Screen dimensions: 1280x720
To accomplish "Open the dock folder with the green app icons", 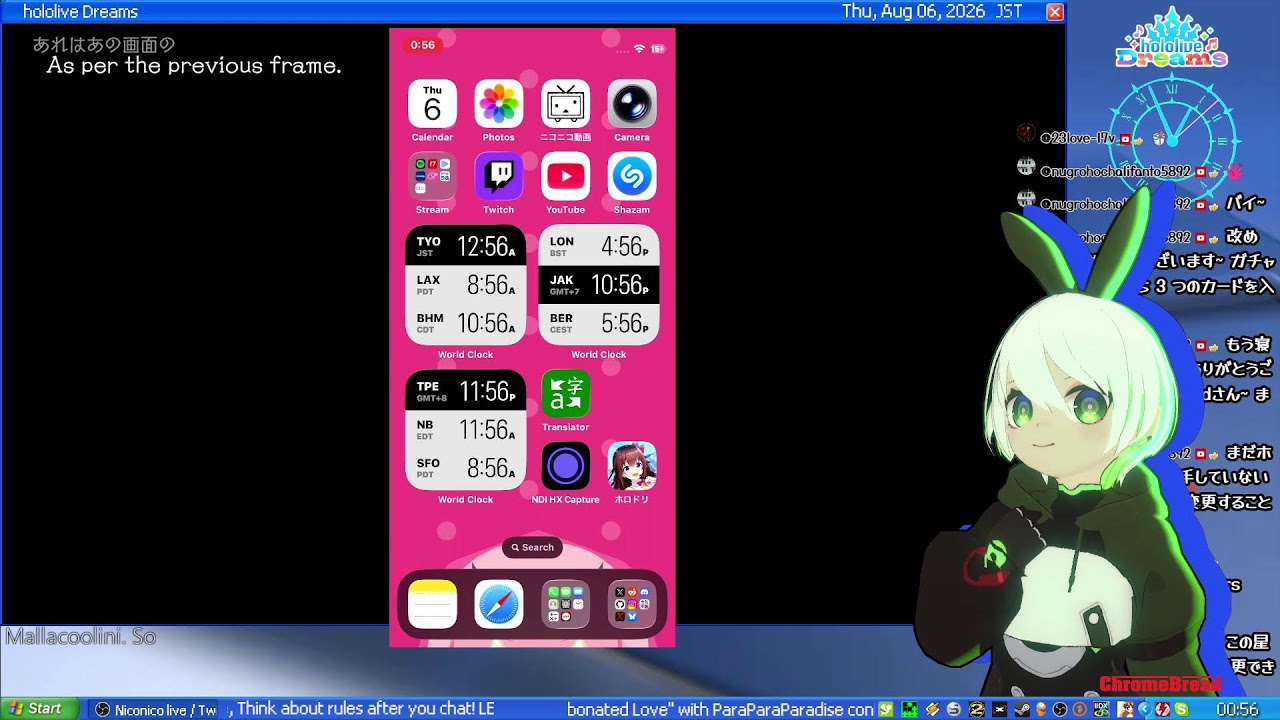I will click(x=565, y=604).
